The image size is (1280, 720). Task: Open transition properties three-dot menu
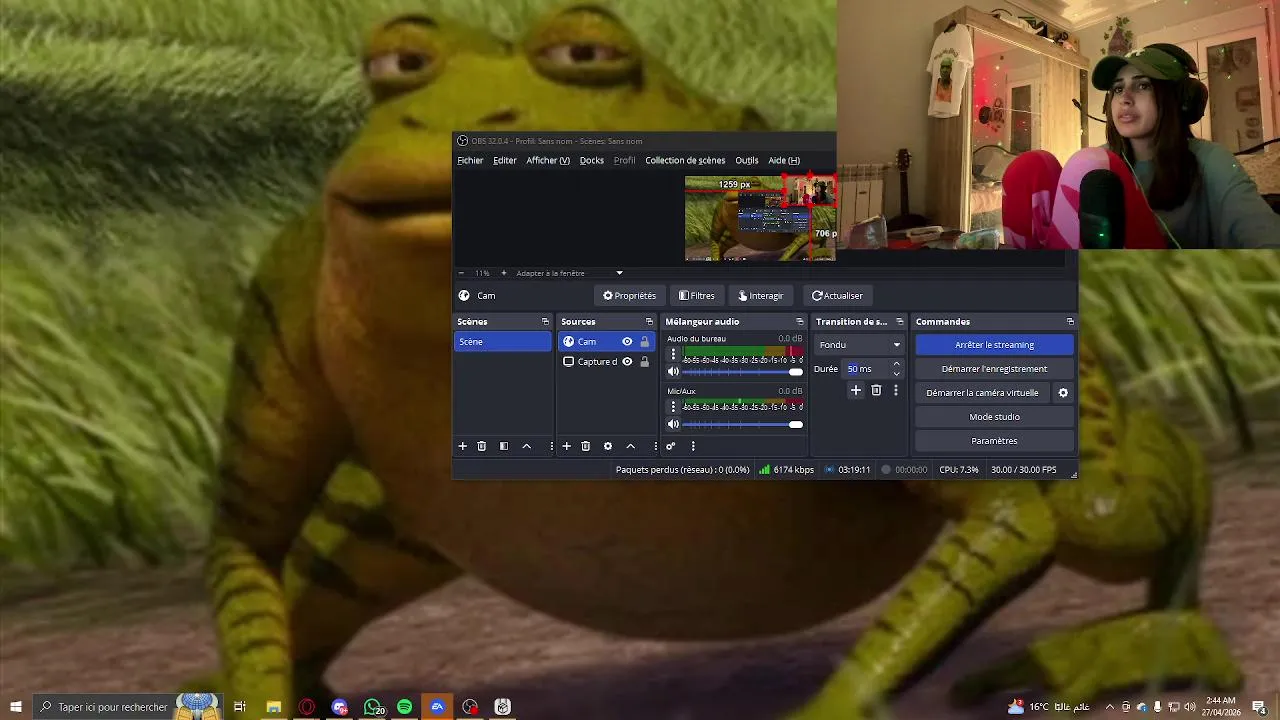click(896, 391)
